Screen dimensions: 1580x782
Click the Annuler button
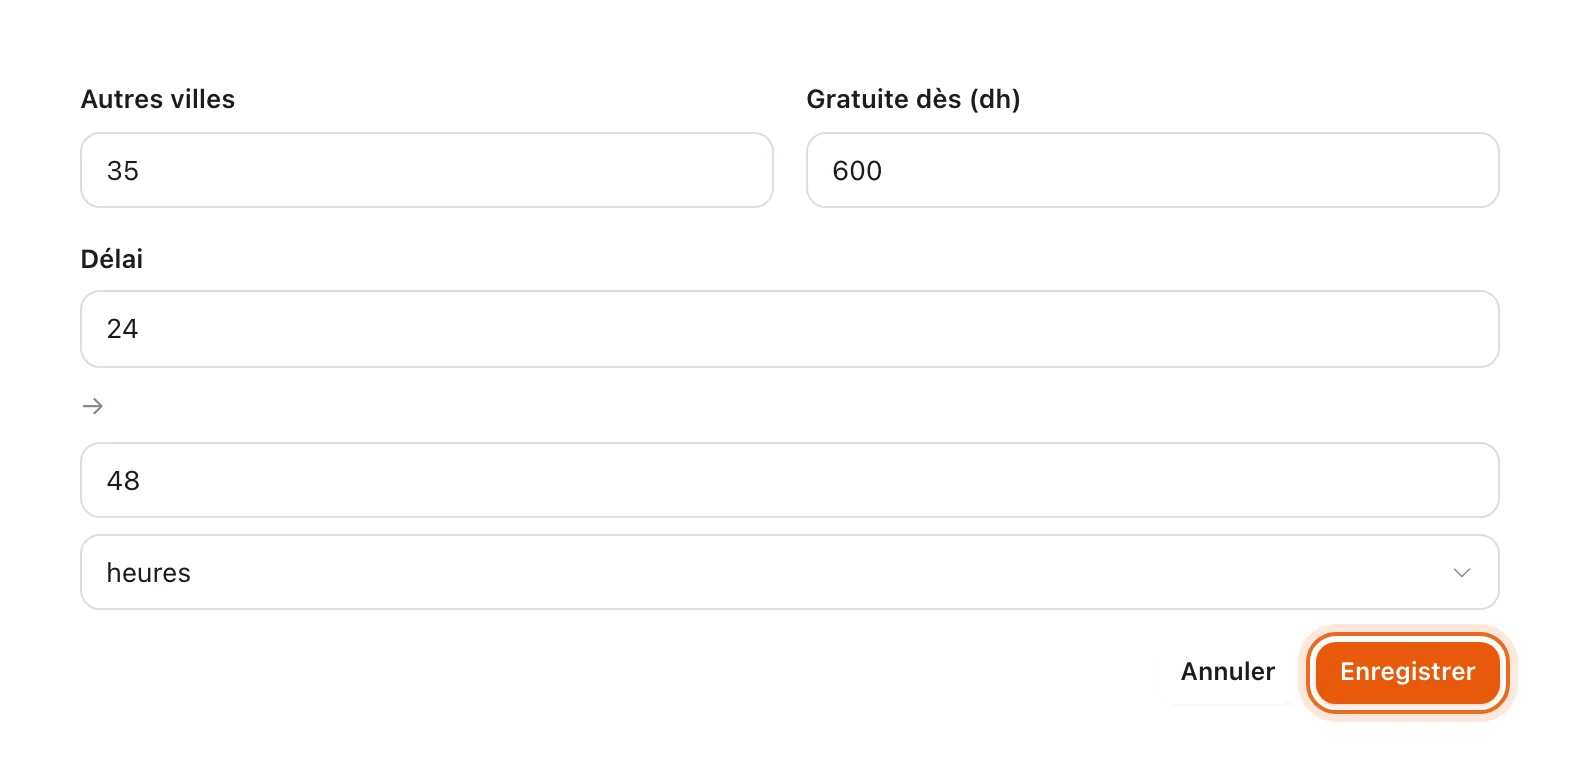pos(1228,672)
